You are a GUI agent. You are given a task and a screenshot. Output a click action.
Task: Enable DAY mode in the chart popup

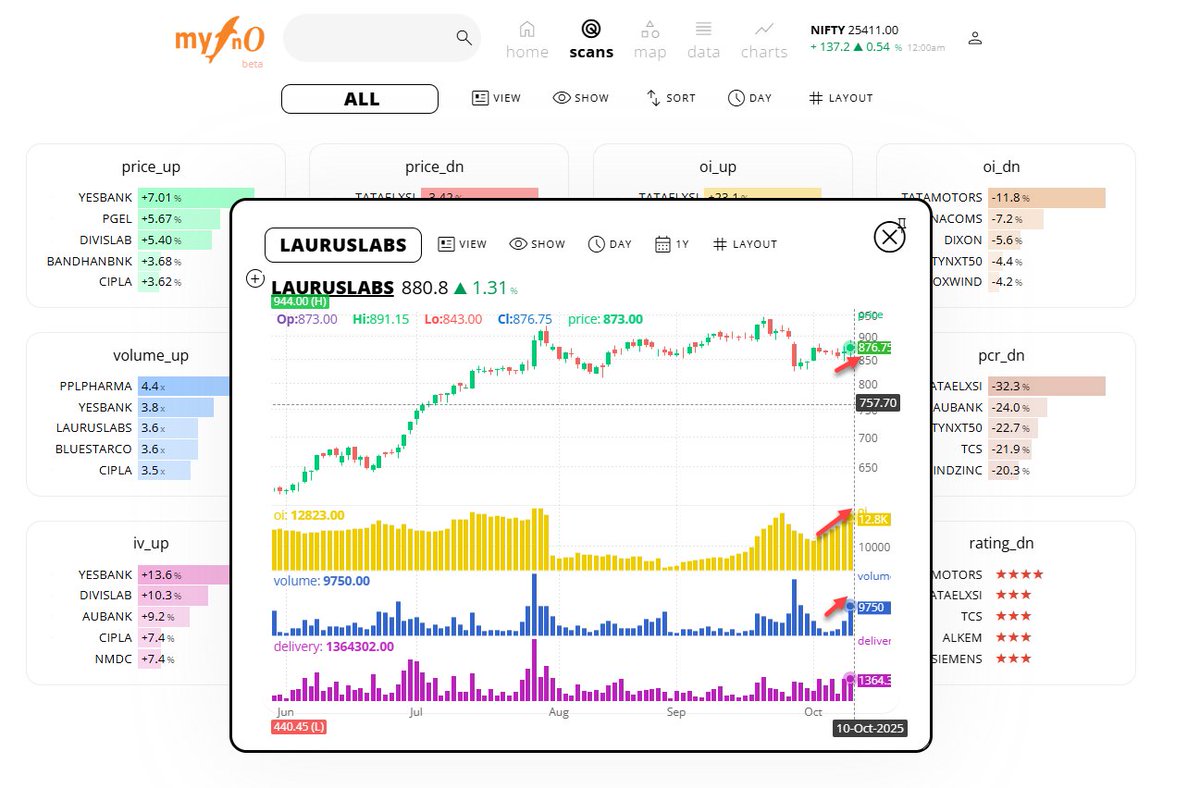609,243
